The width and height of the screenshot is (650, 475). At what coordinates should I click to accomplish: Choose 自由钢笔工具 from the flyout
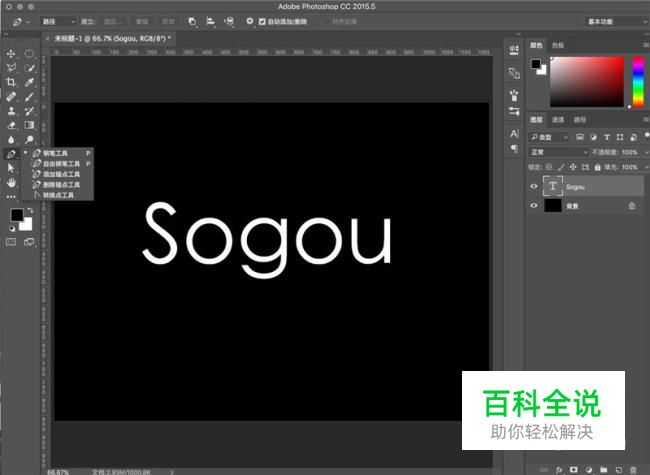coord(62,164)
